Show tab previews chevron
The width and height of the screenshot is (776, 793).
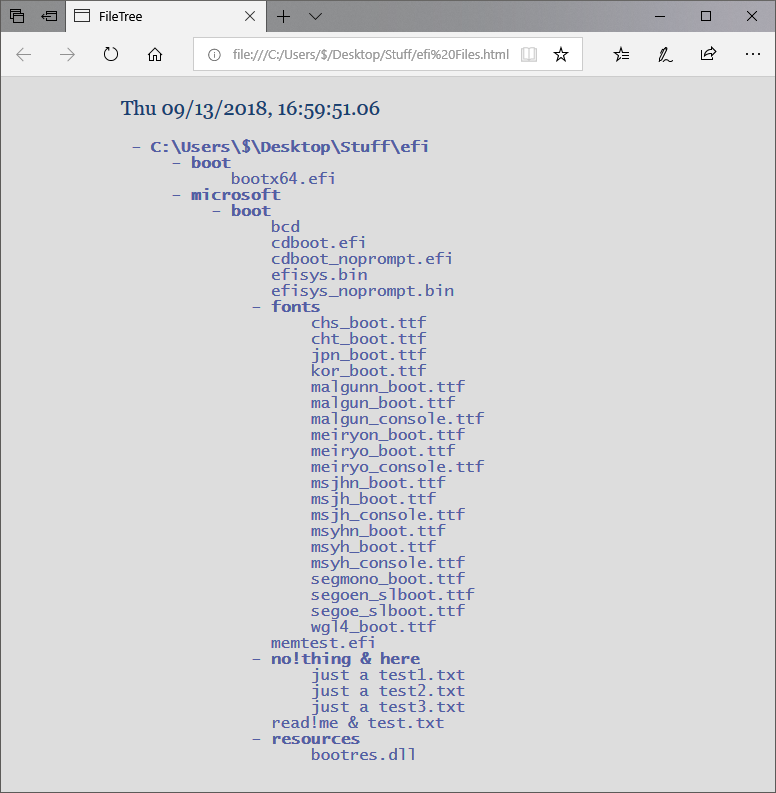tap(315, 17)
